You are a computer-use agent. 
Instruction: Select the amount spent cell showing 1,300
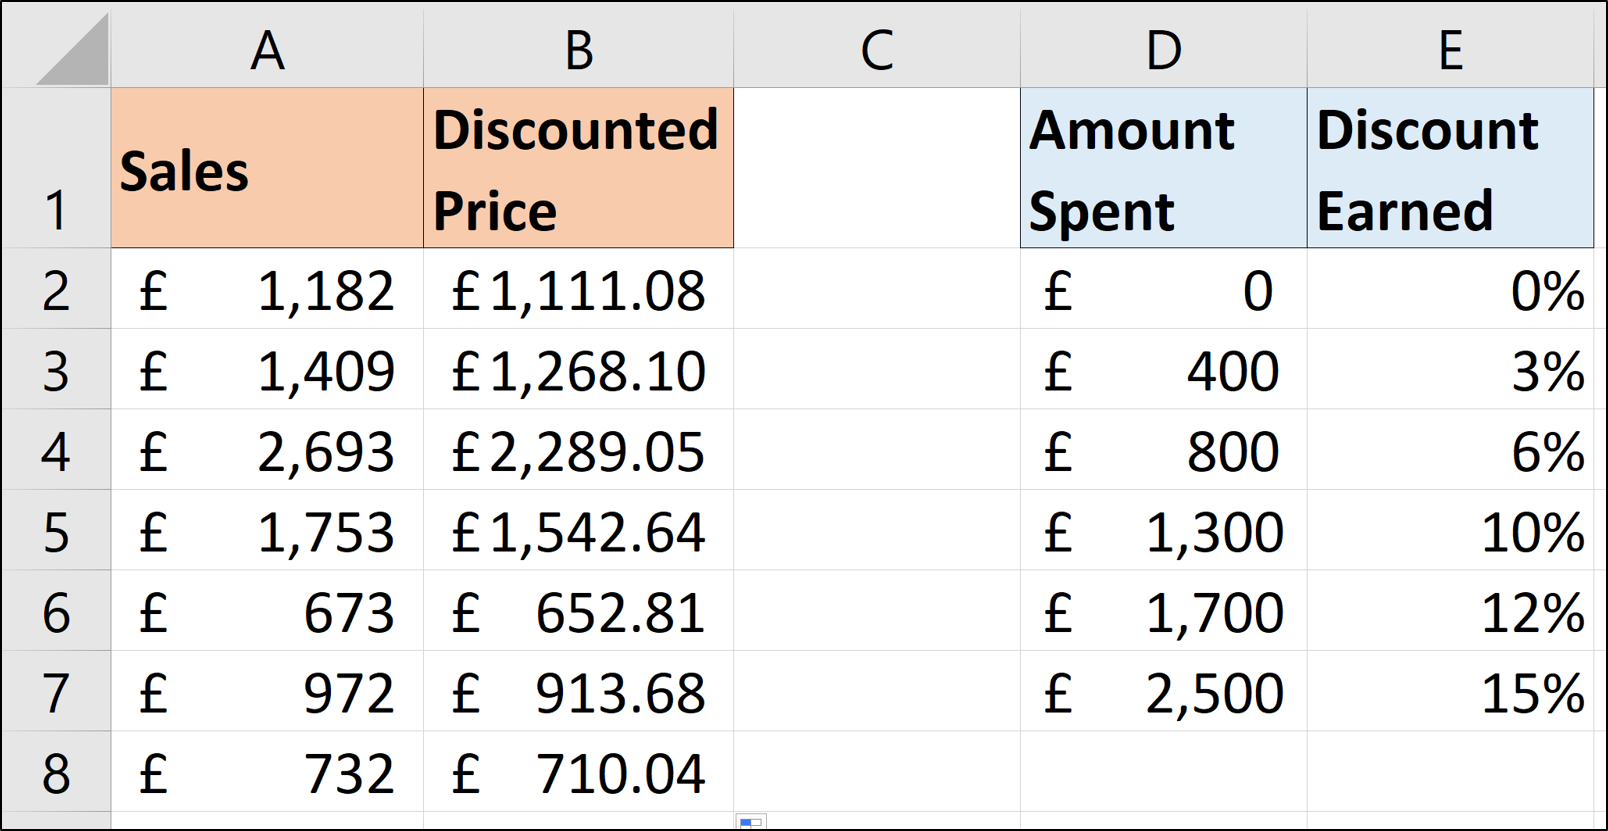point(1163,531)
